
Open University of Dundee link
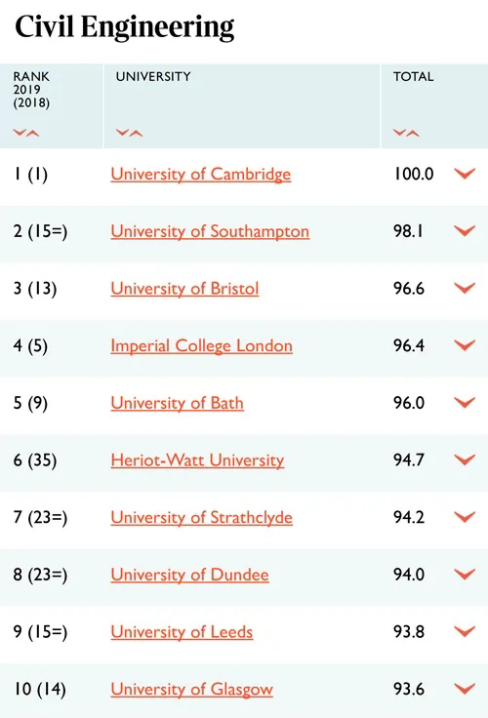(x=190, y=575)
